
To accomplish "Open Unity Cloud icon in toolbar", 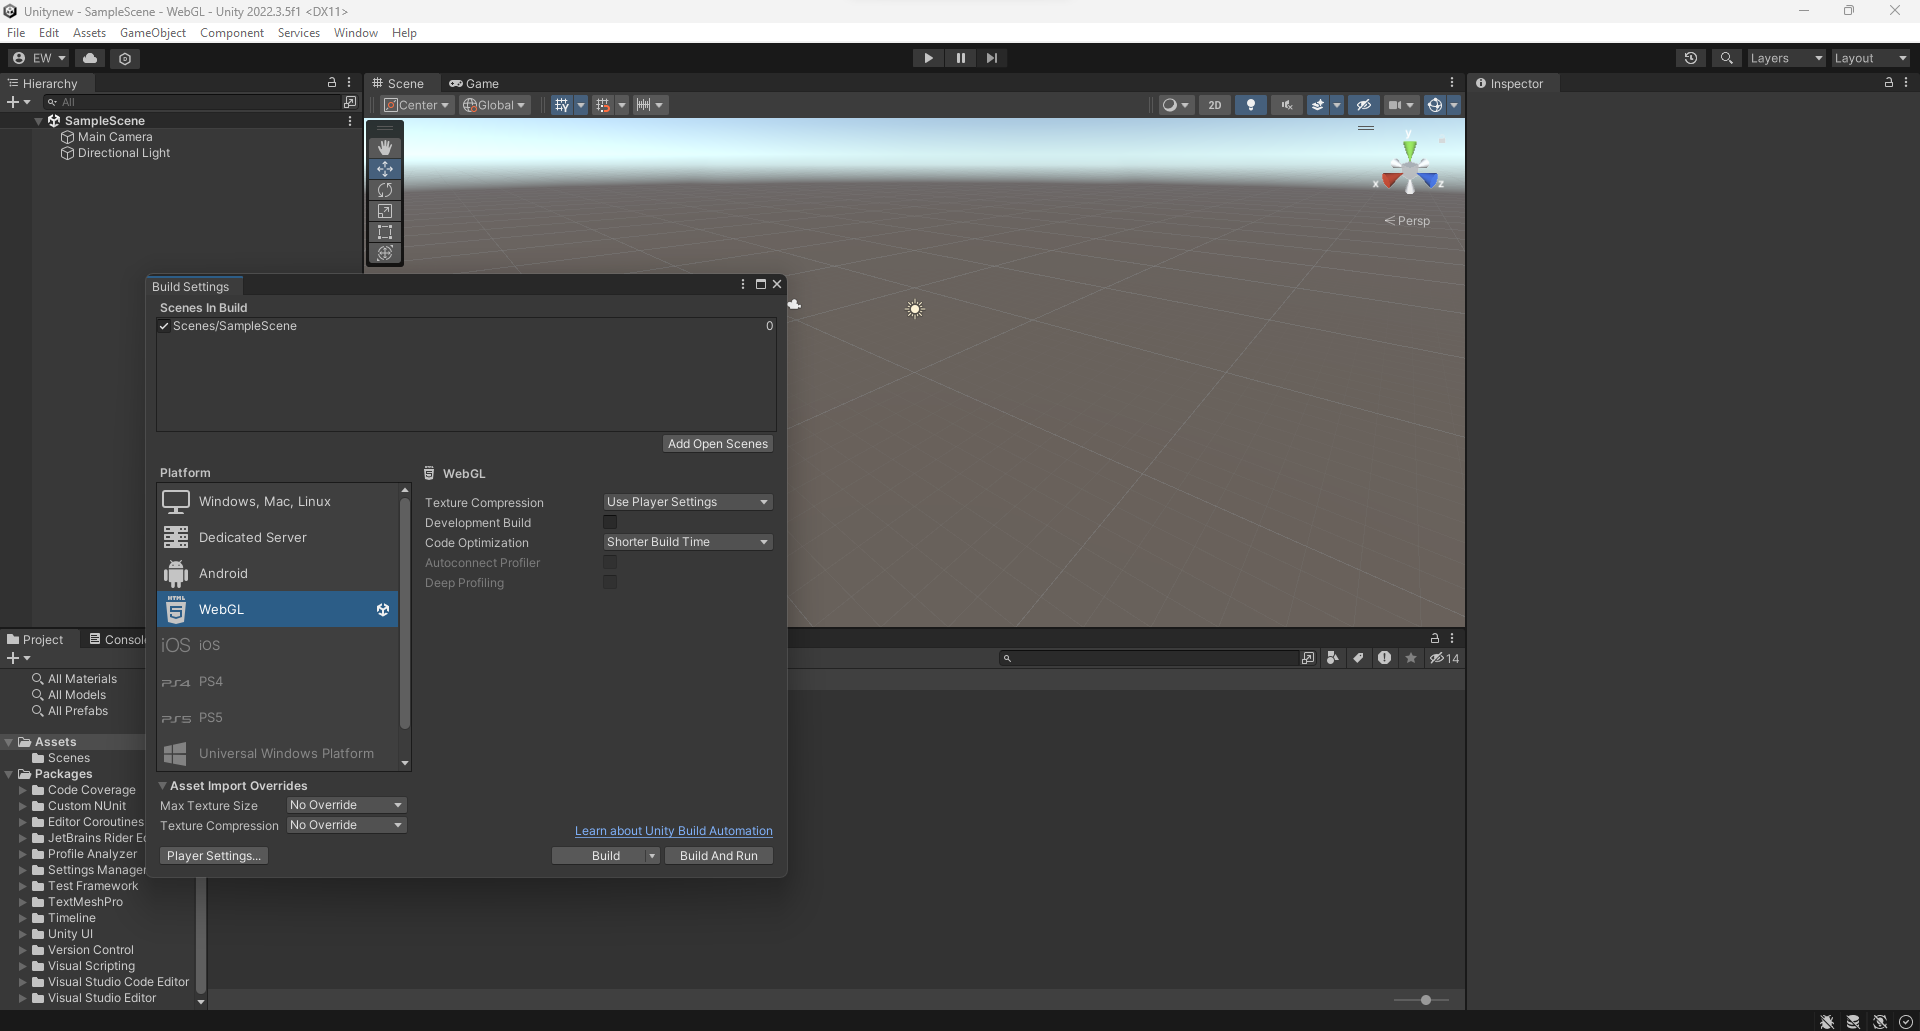I will tap(90, 58).
